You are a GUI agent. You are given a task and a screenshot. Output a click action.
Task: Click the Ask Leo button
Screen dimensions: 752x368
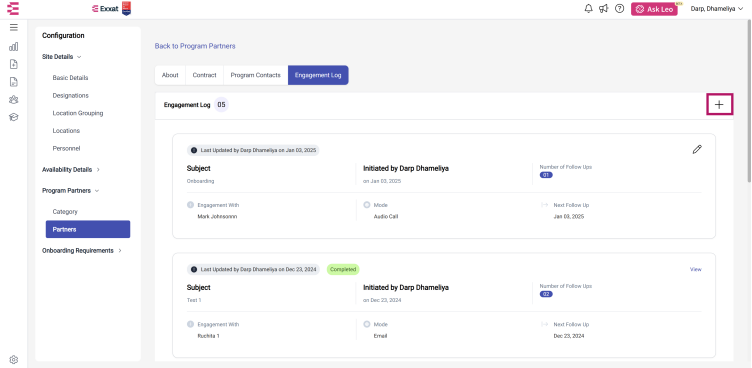click(x=654, y=9)
